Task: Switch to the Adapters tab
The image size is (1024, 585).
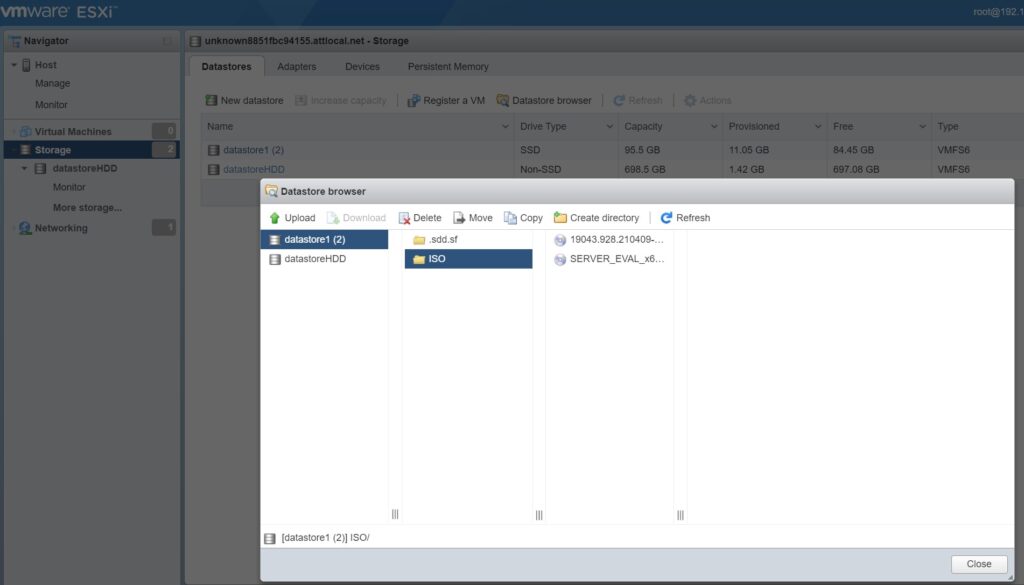Action: coord(296,67)
